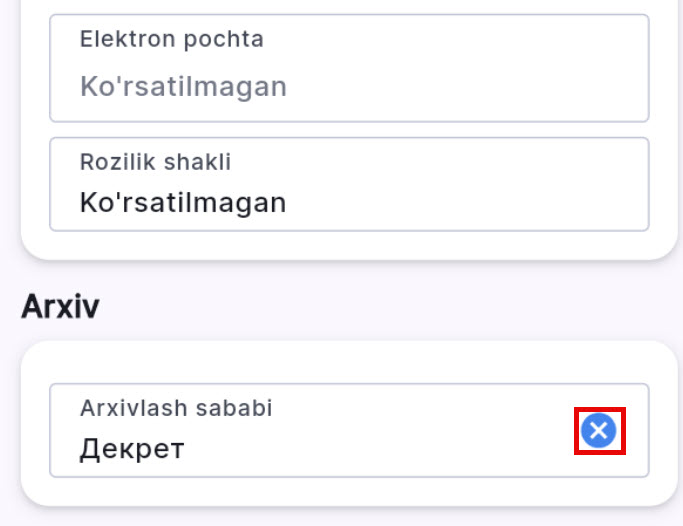Click the empty area beside the Arxiv heading
This screenshot has width=683, height=526.
click(400, 306)
